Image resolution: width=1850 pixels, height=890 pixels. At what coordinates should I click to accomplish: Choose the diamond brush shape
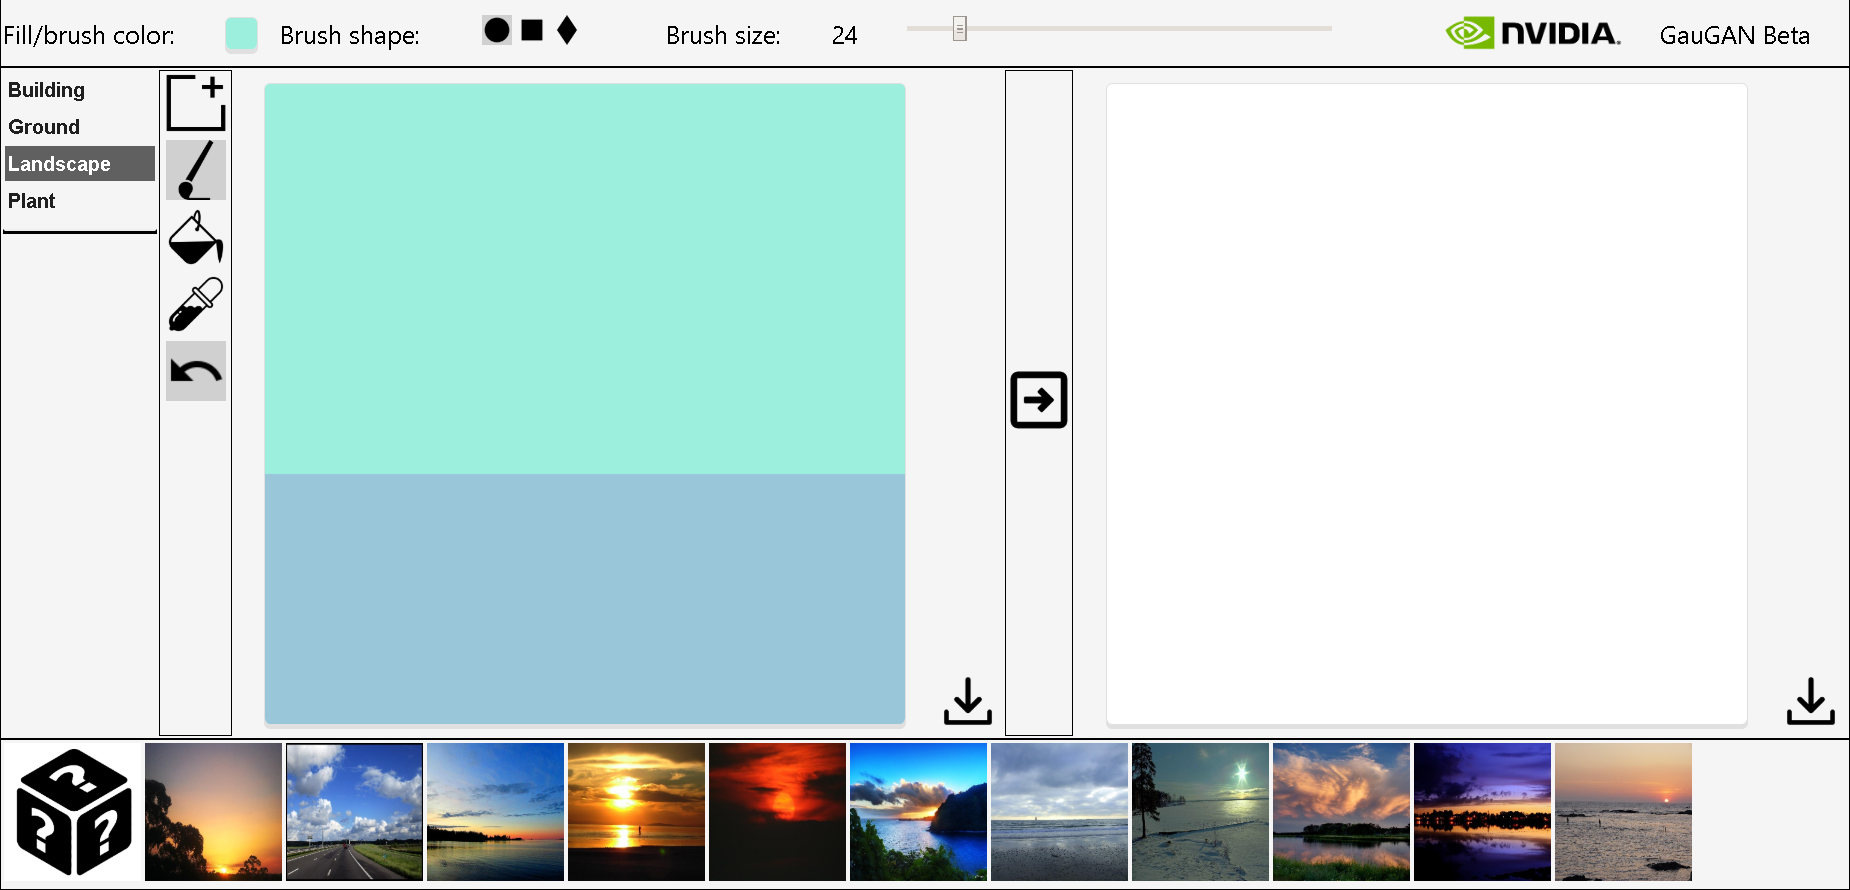567,31
